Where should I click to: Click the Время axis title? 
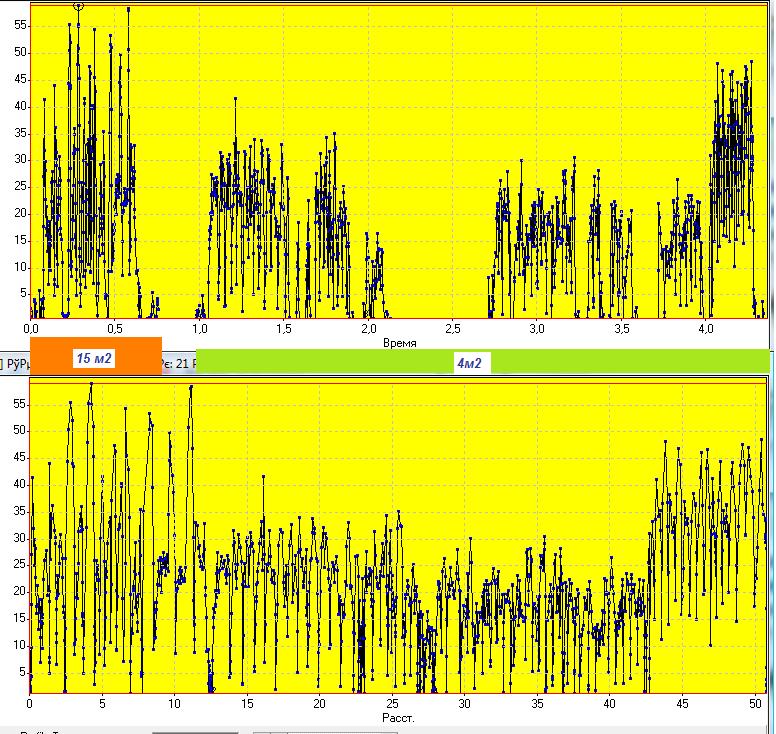pos(399,342)
